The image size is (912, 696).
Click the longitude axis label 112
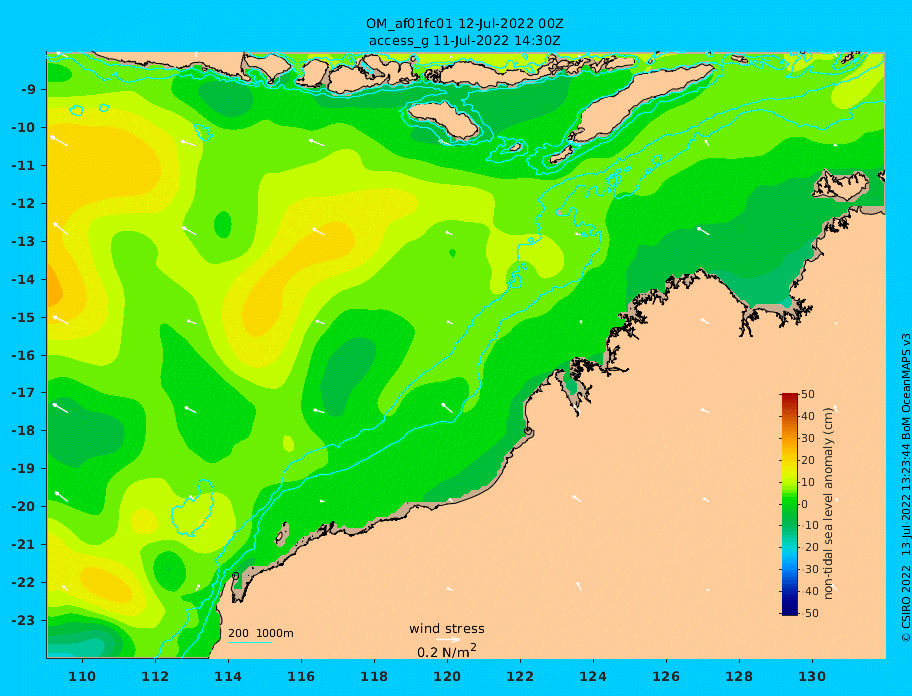(x=155, y=676)
